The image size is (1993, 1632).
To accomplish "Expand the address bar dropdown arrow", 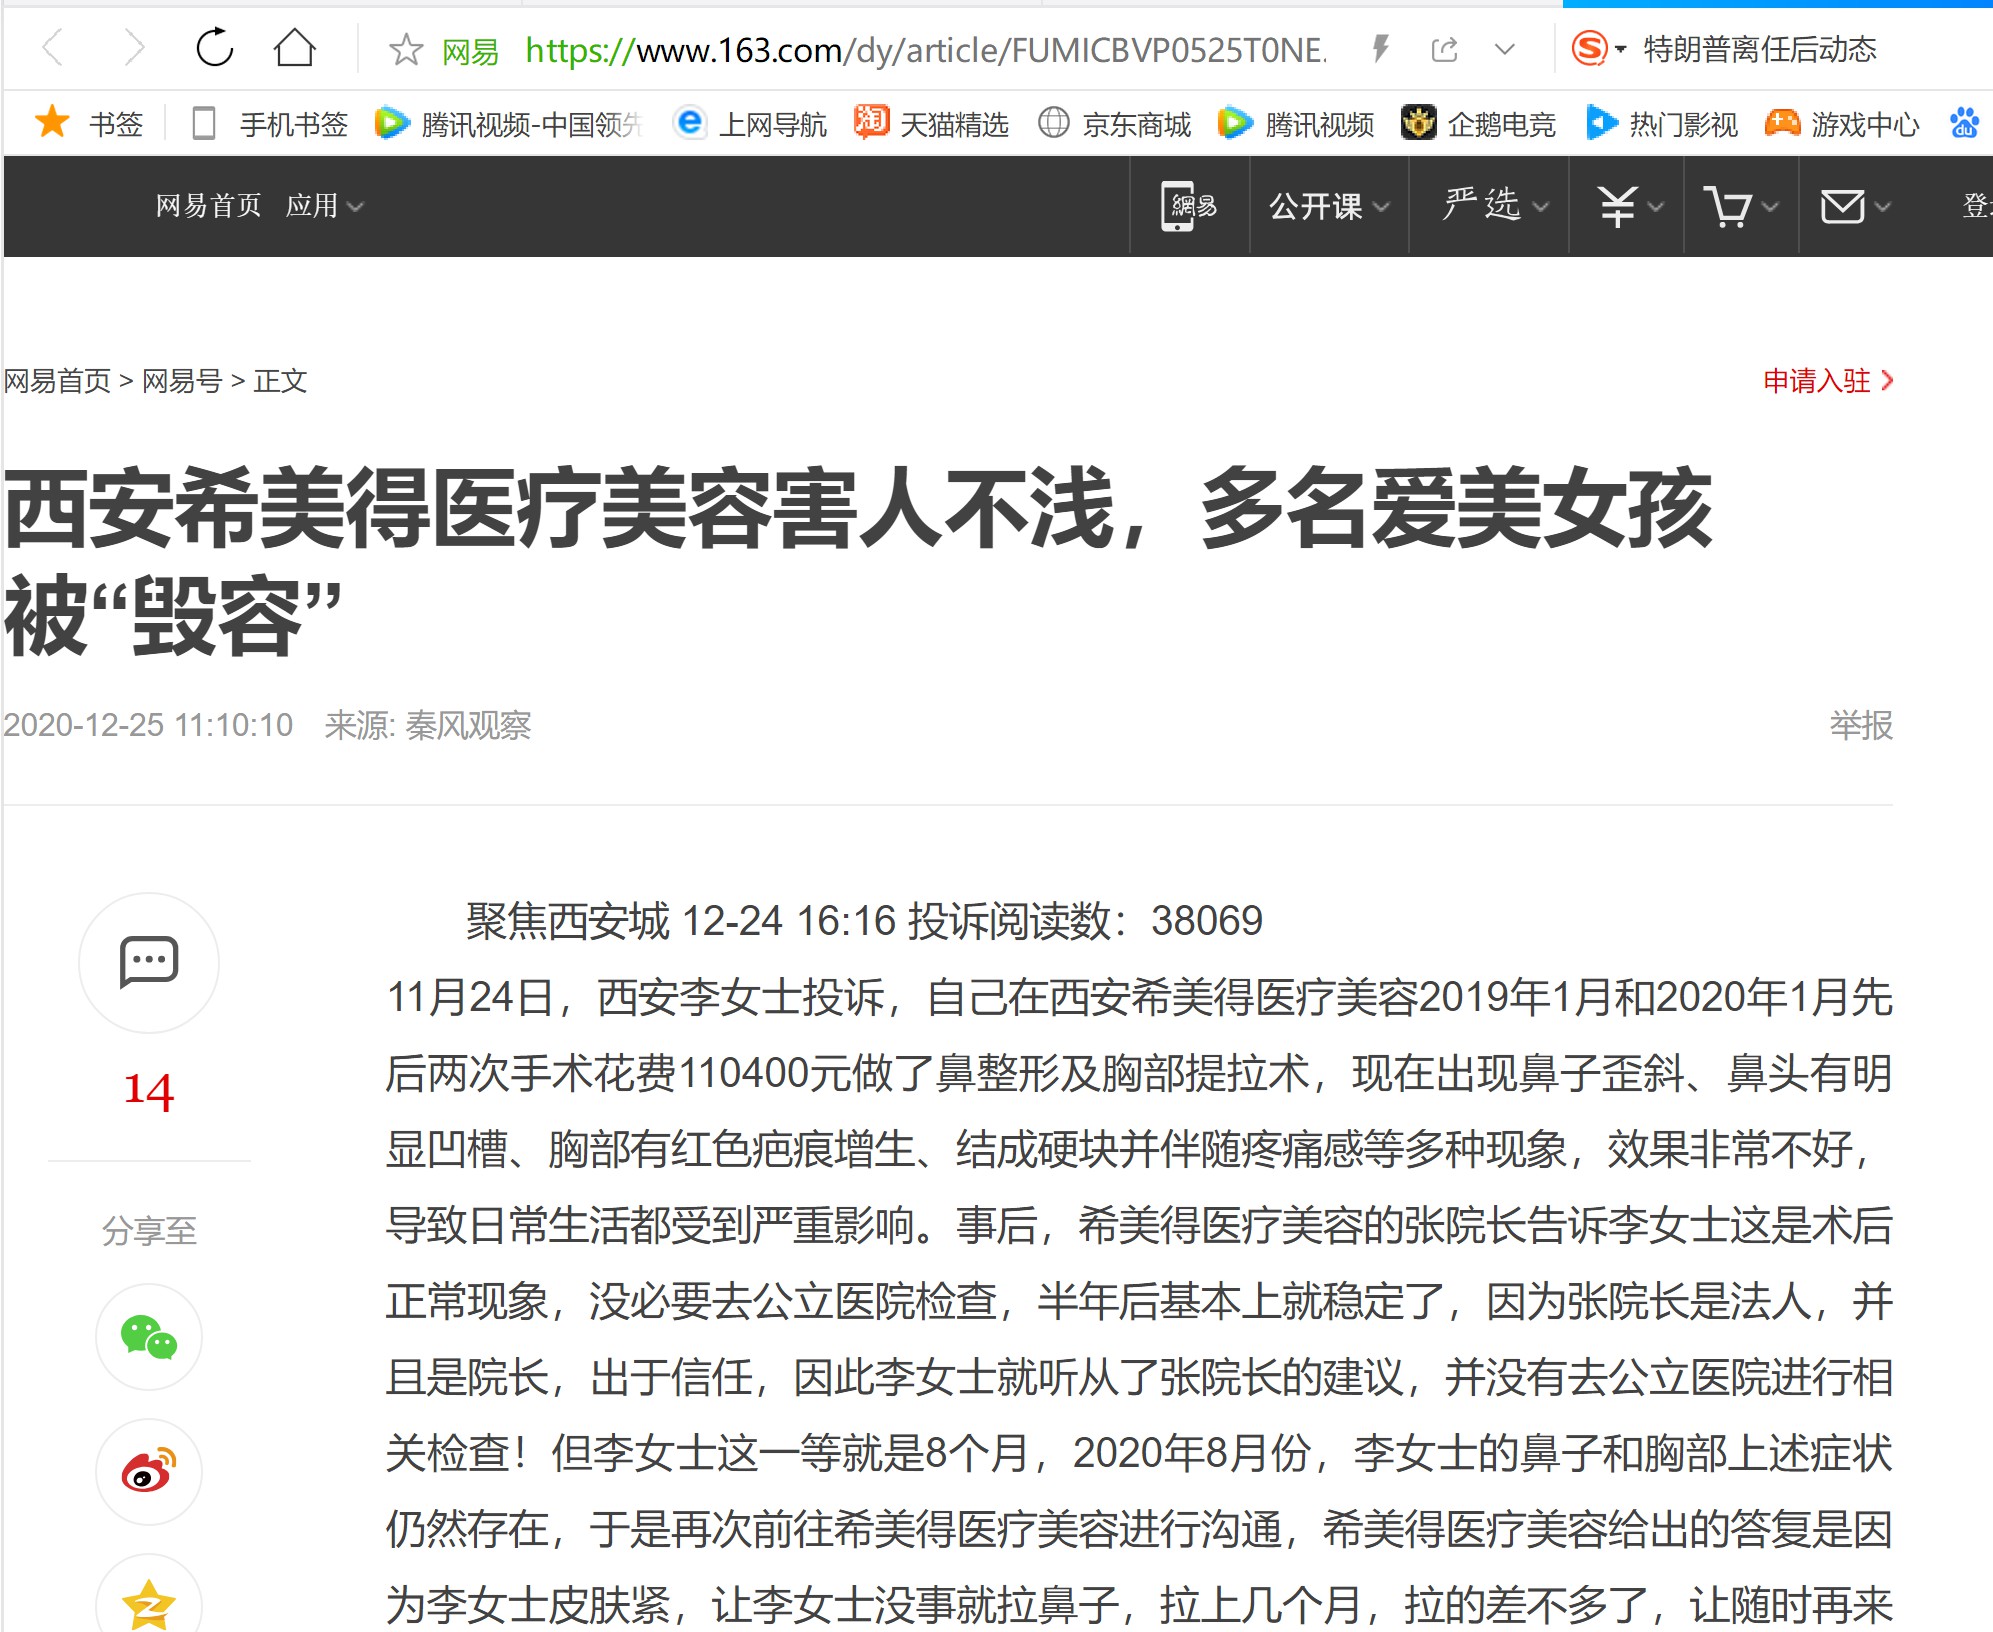I will (x=1505, y=49).
